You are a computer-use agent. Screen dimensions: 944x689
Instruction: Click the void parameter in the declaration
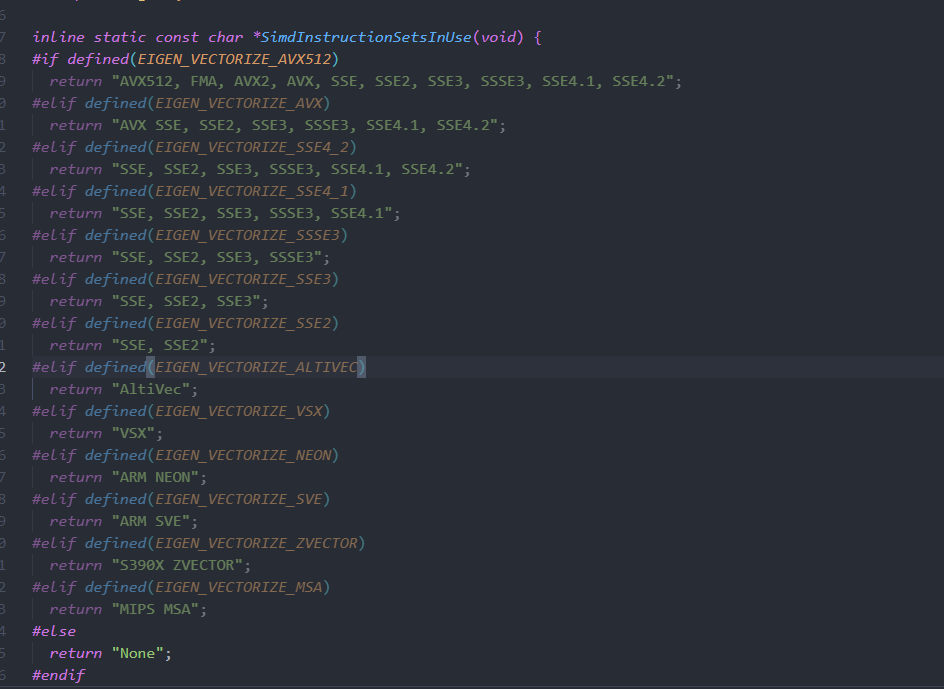click(498, 37)
